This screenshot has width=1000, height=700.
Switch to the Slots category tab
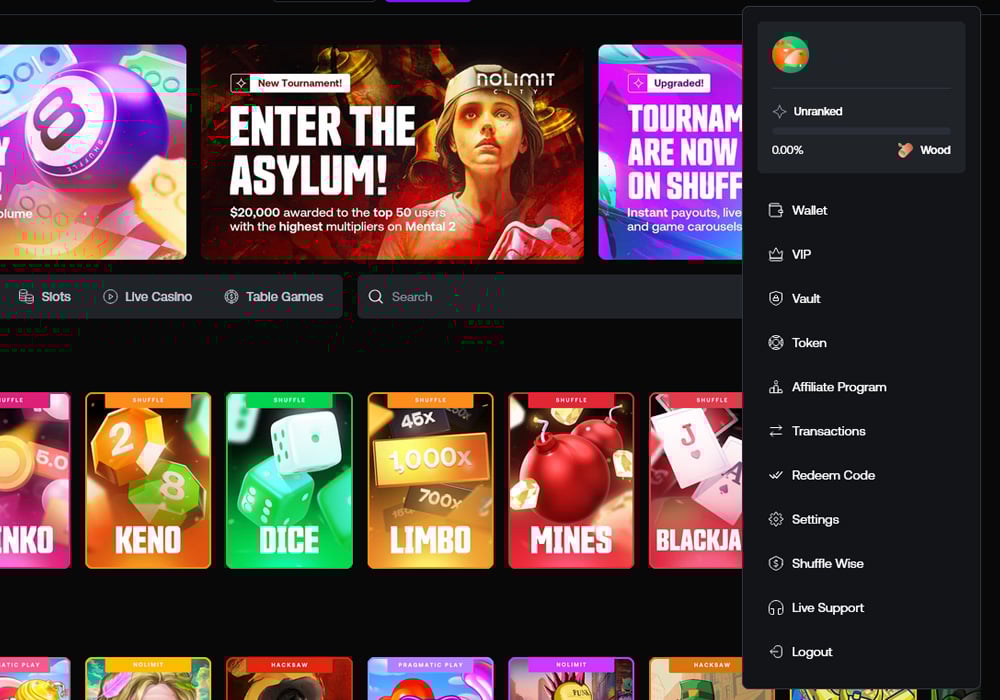45,297
